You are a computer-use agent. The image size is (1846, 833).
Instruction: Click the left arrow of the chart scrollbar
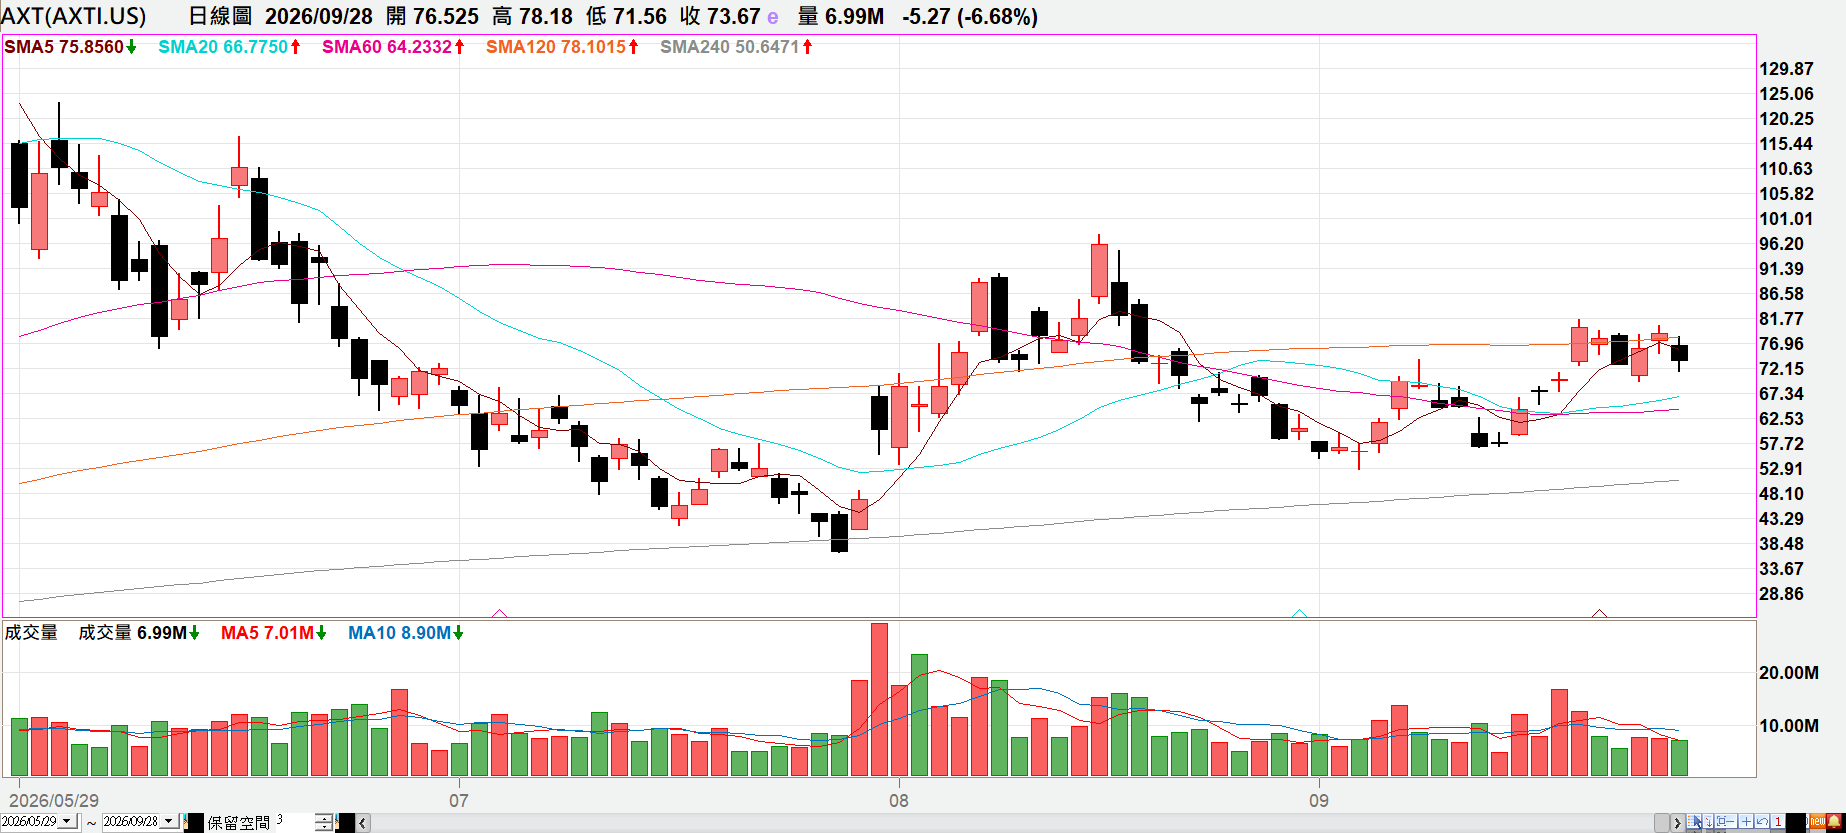click(363, 823)
